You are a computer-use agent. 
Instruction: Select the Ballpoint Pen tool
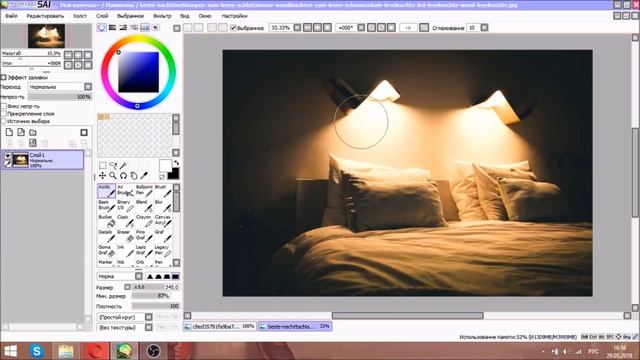144,191
